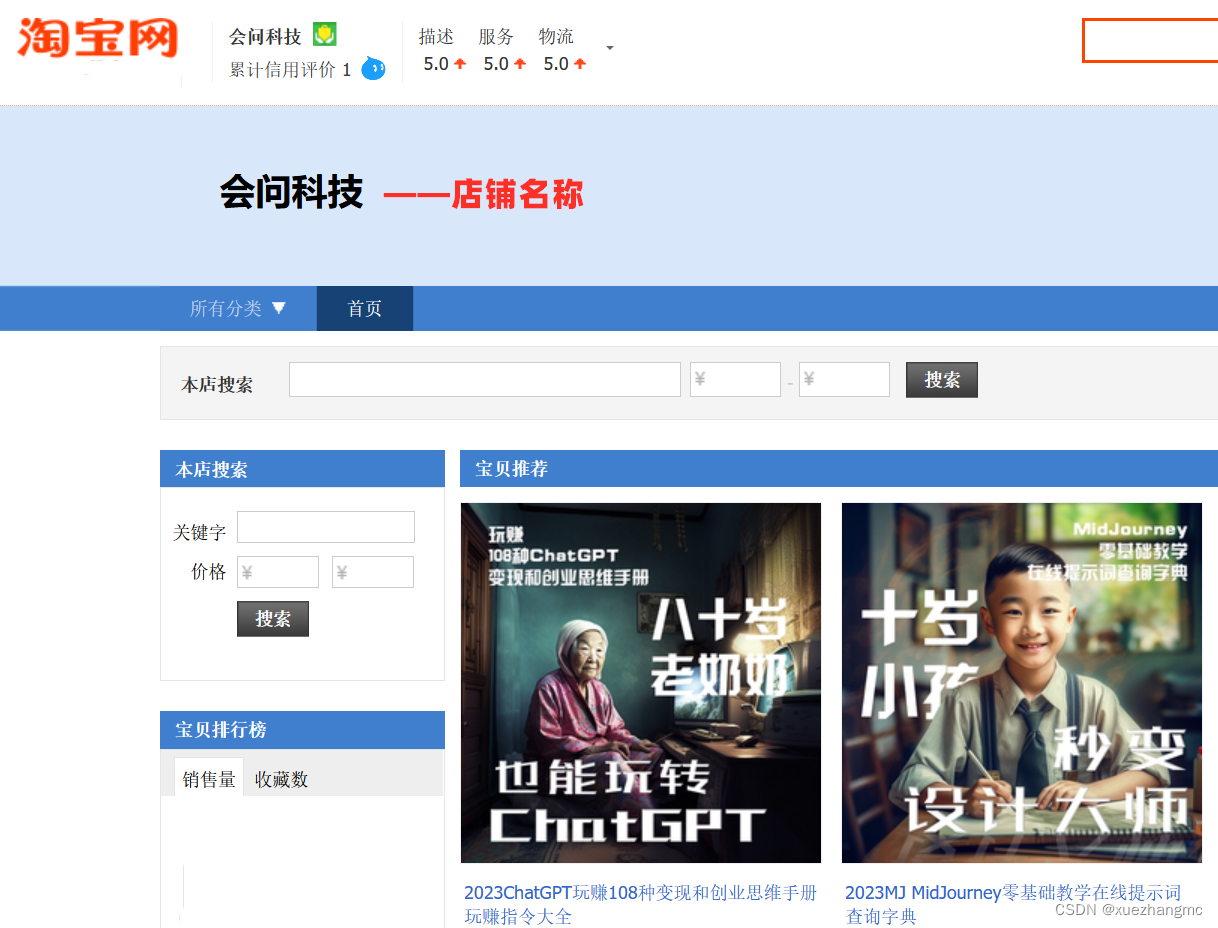Click the second 价格 field in sidebar
The width and height of the screenshot is (1218, 928).
tap(373, 572)
